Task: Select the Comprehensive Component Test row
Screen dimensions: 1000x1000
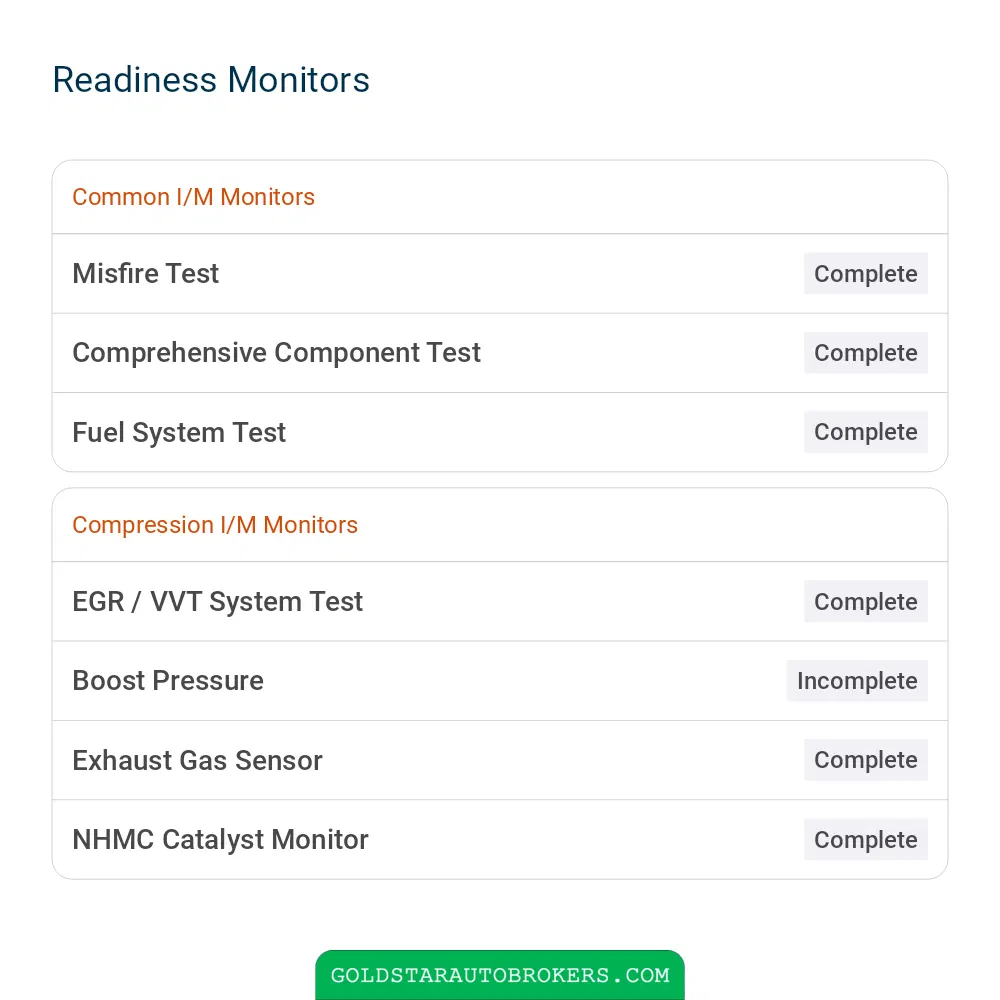Action: coord(500,353)
